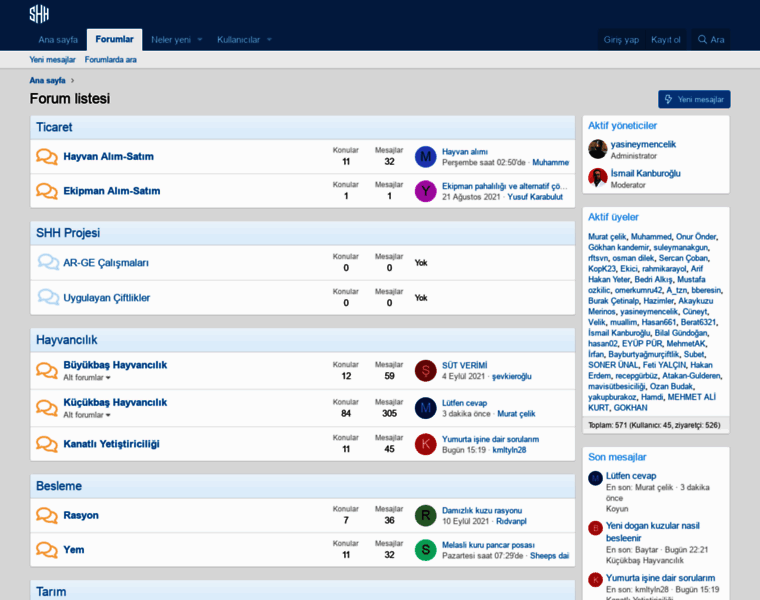
Task: Open the Forumlarda ara link
Action: 111,60
